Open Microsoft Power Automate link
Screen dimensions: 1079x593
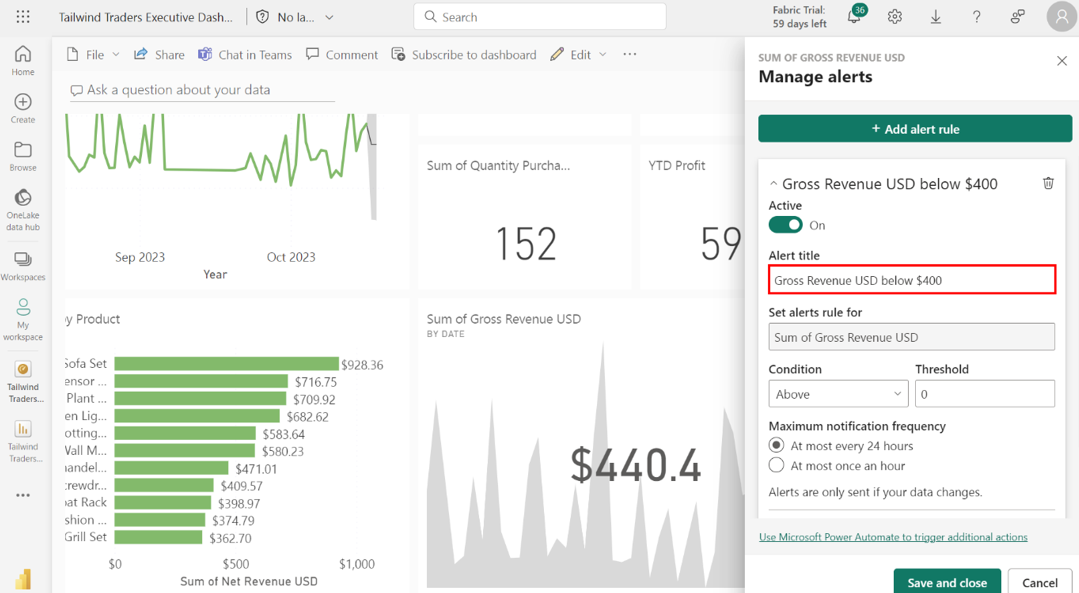tap(893, 537)
